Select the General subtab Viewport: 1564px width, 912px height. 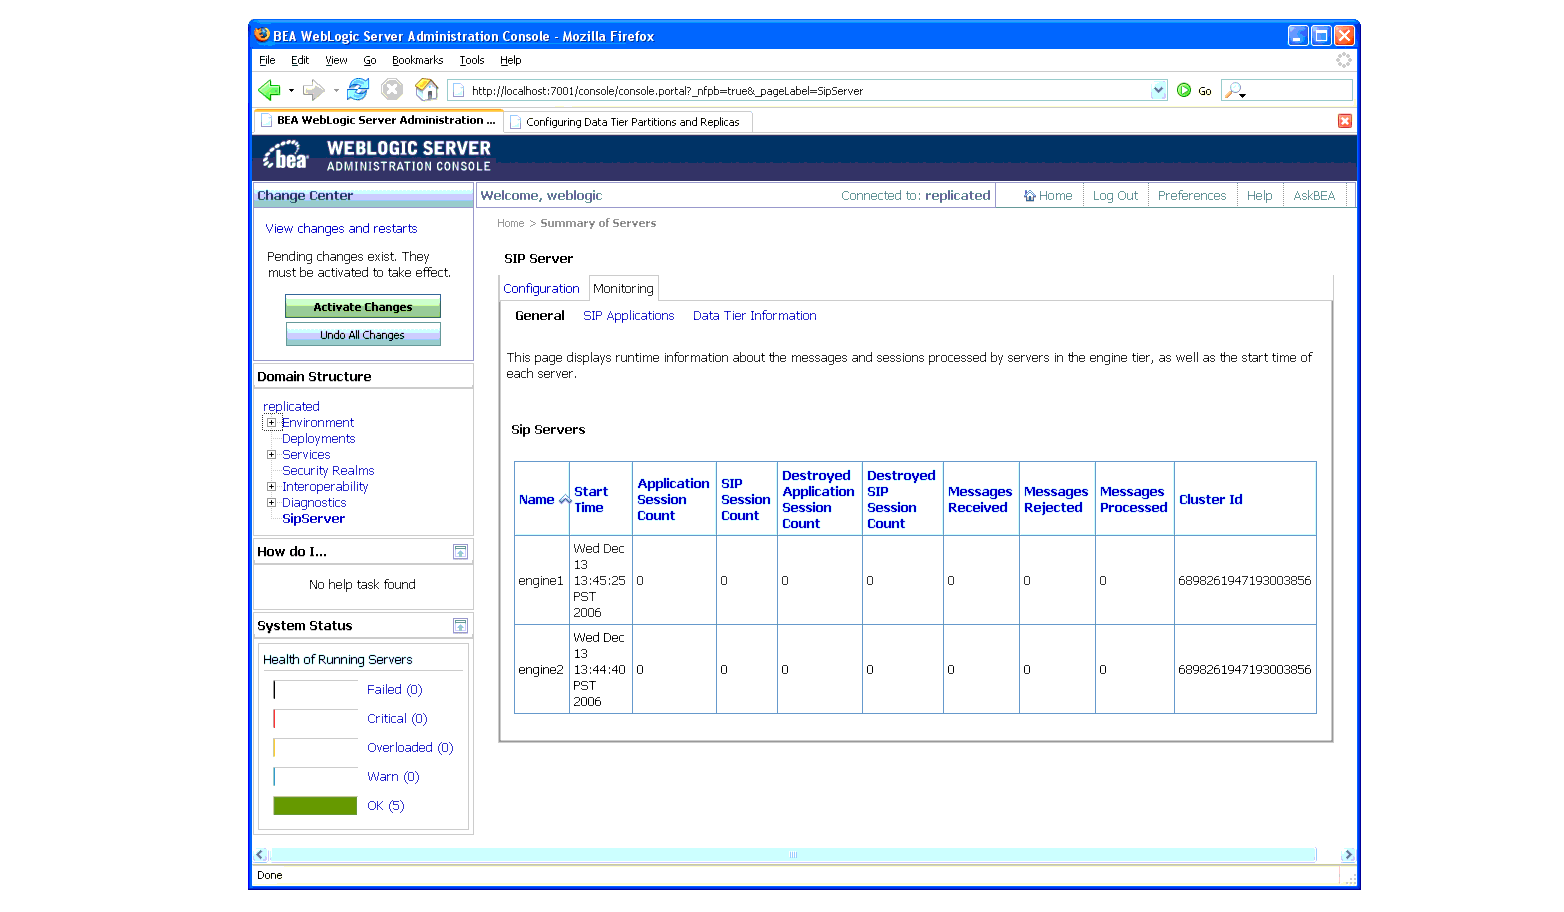[x=540, y=316]
